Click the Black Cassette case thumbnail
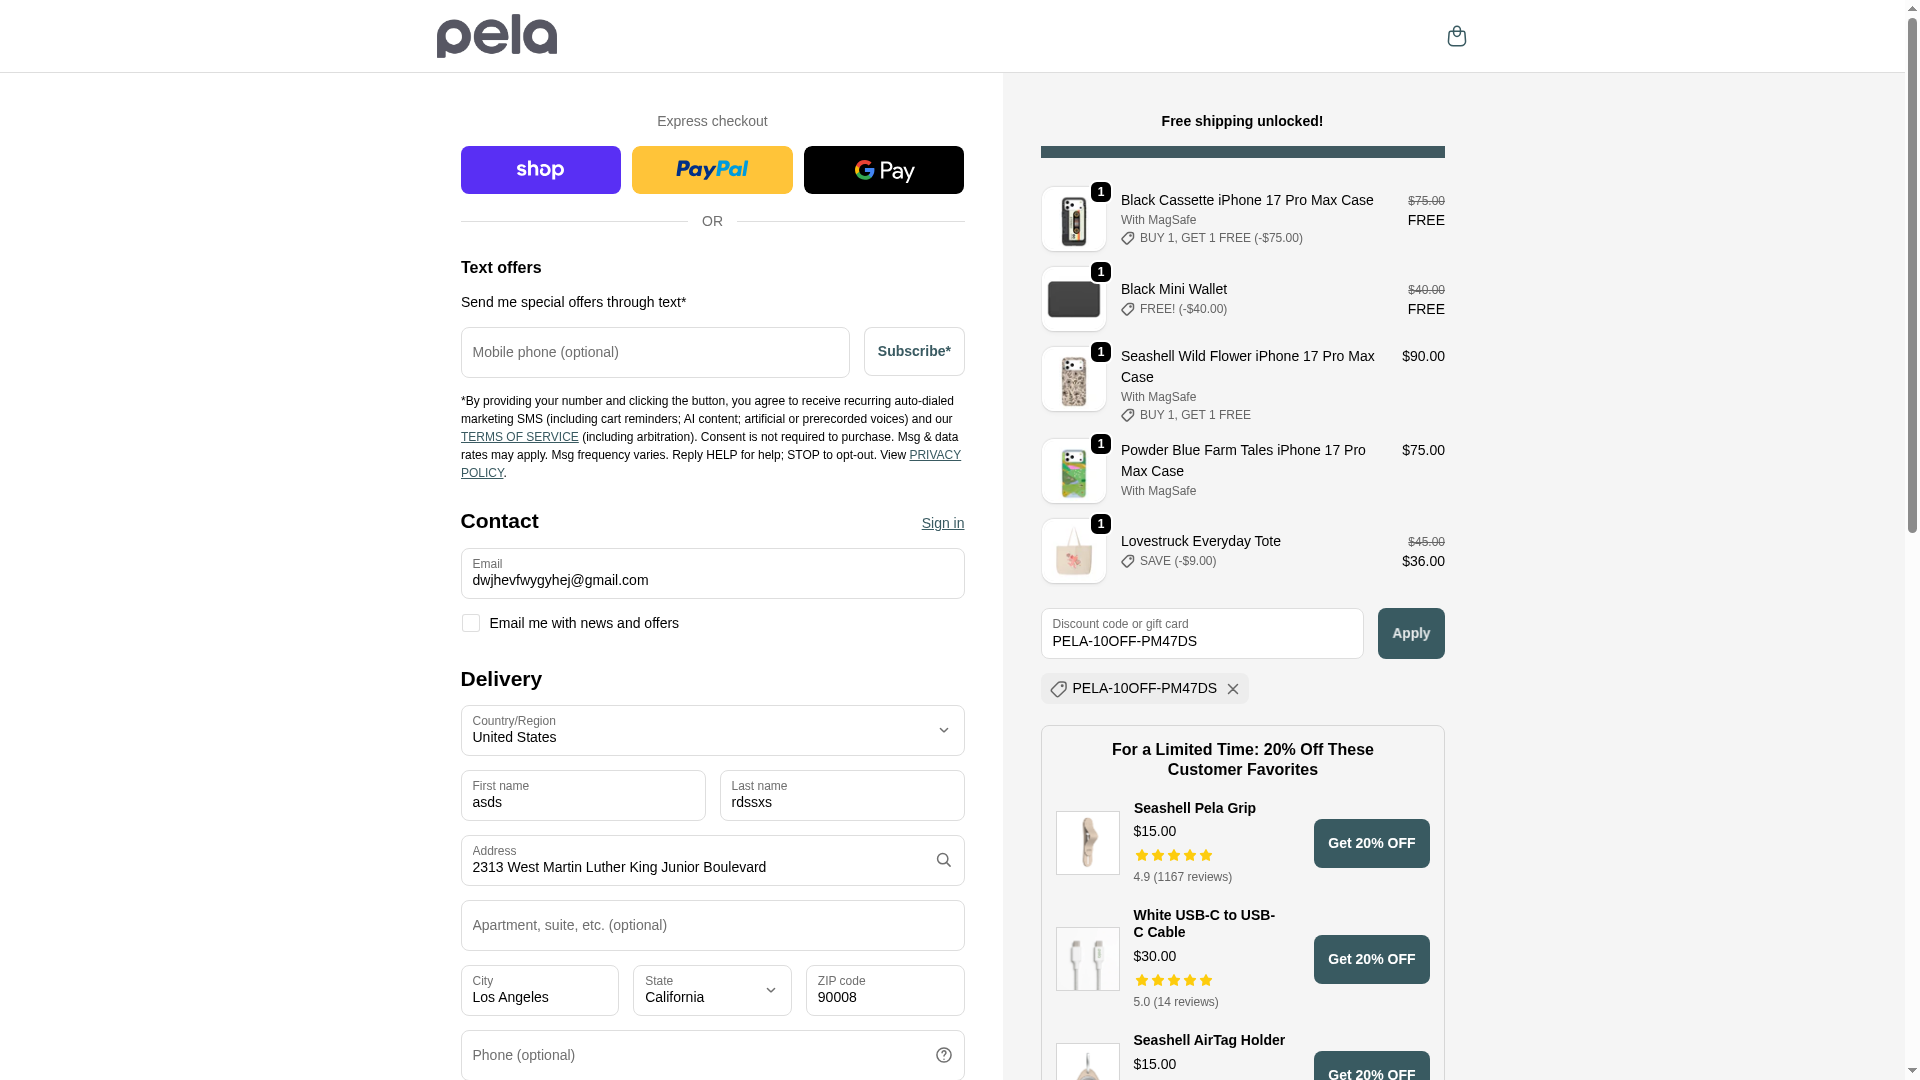This screenshot has width=1920, height=1080. pyautogui.click(x=1073, y=219)
